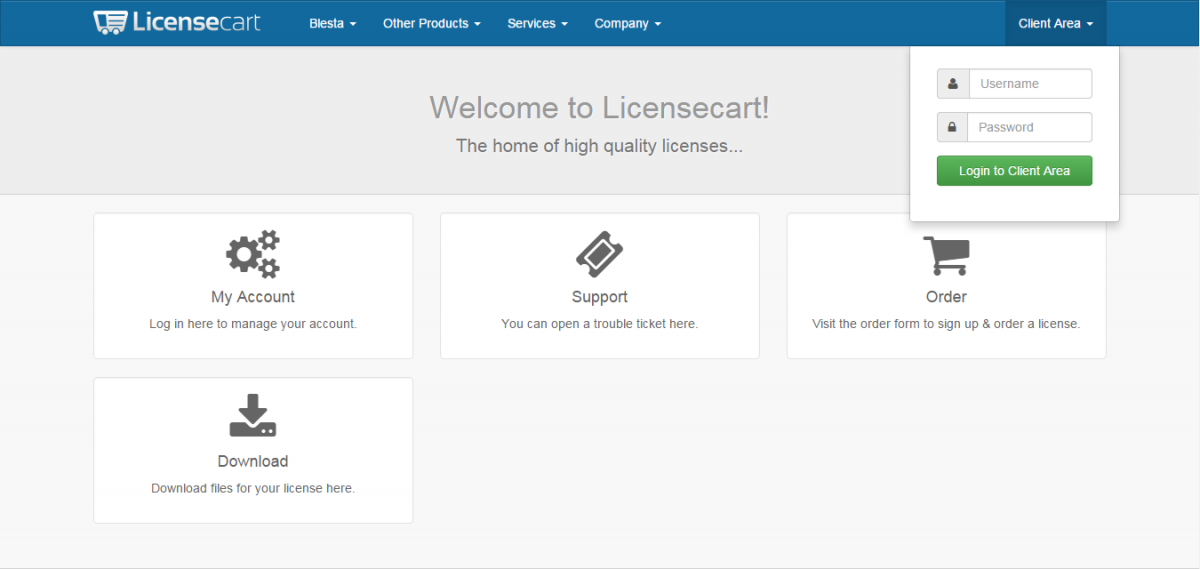Viewport: 1200px width, 569px height.
Task: Open the Download card title
Action: tap(253, 461)
